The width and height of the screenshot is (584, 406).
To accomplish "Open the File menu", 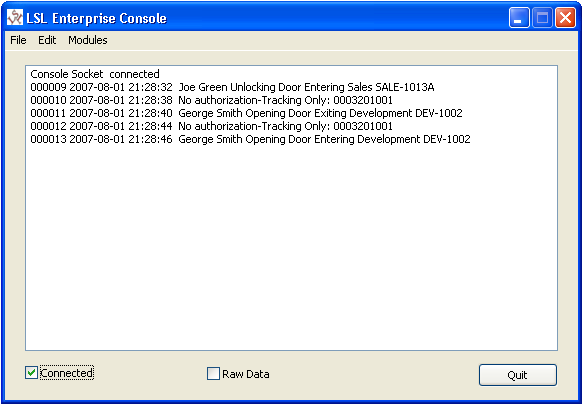I will (18, 40).
